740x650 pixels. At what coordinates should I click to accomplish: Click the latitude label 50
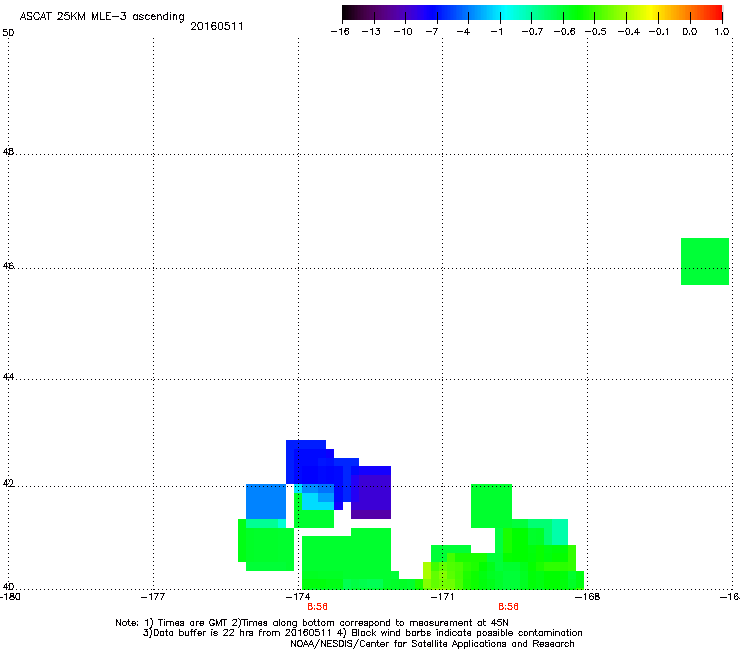8,33
